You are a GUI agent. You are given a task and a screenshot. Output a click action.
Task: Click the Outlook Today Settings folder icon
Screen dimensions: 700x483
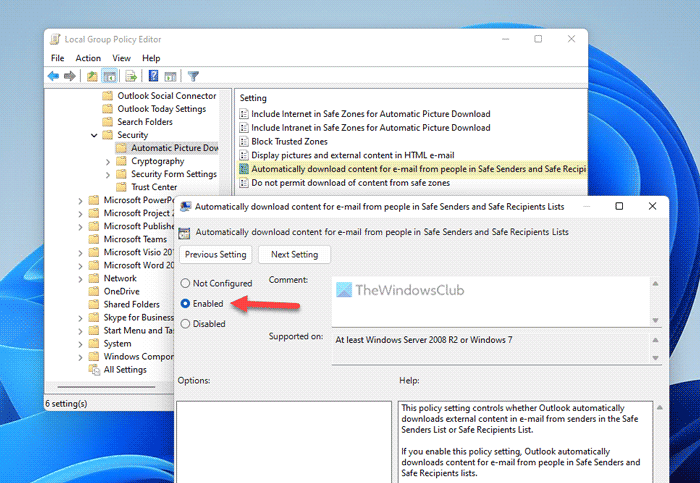[108, 109]
